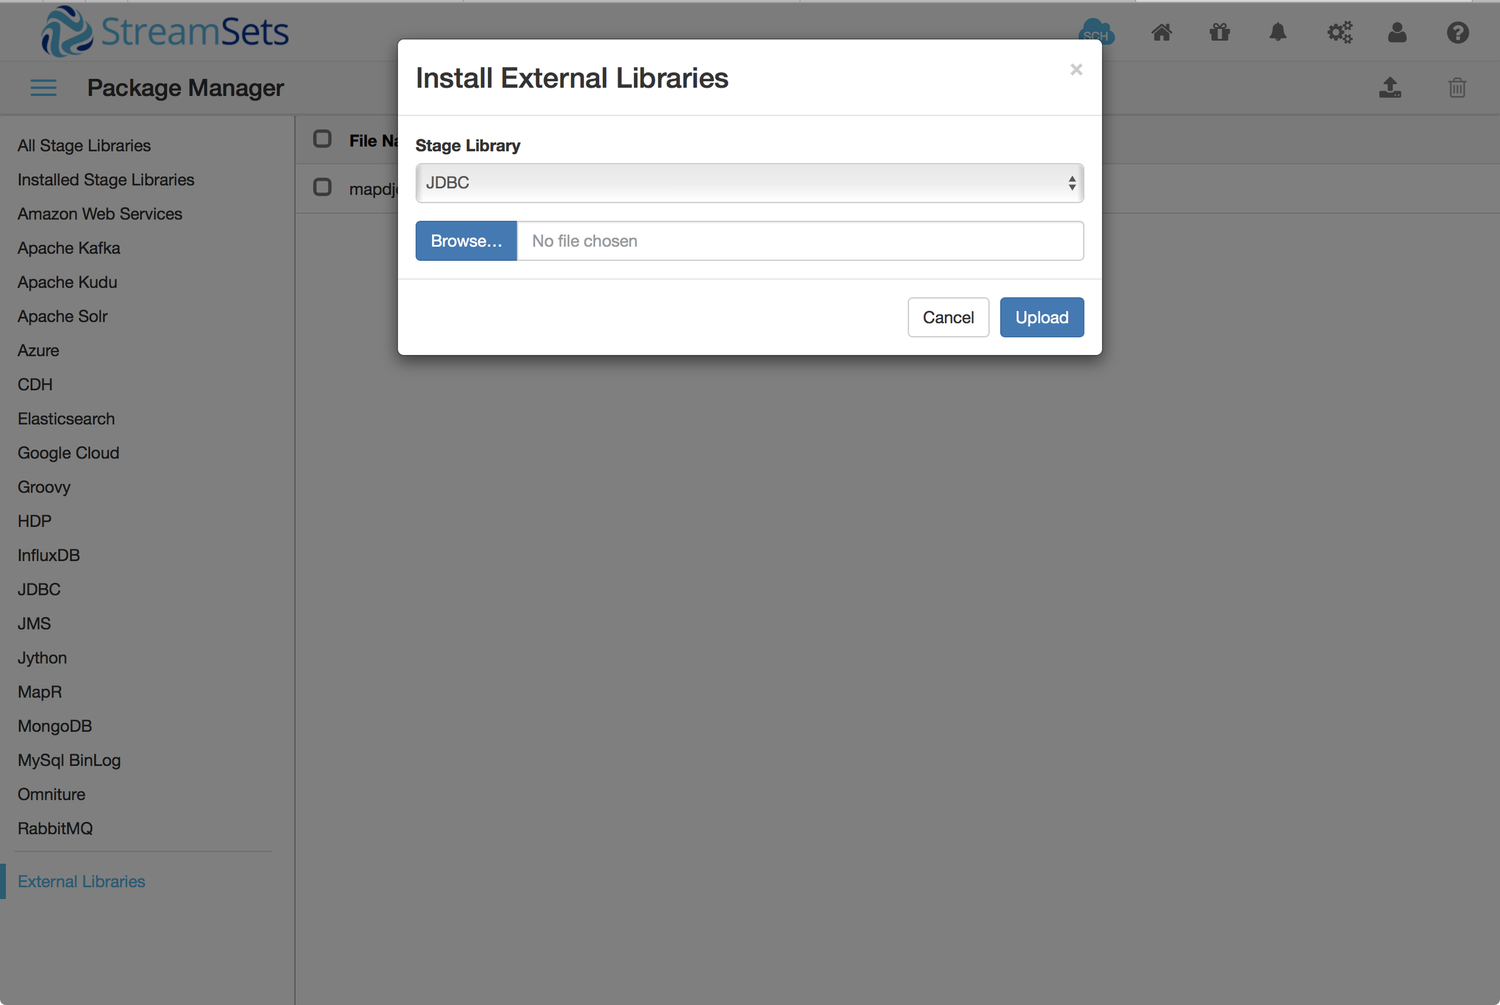The height and width of the screenshot is (1005, 1500).
Task: Open the Help icon
Action: click(1457, 32)
